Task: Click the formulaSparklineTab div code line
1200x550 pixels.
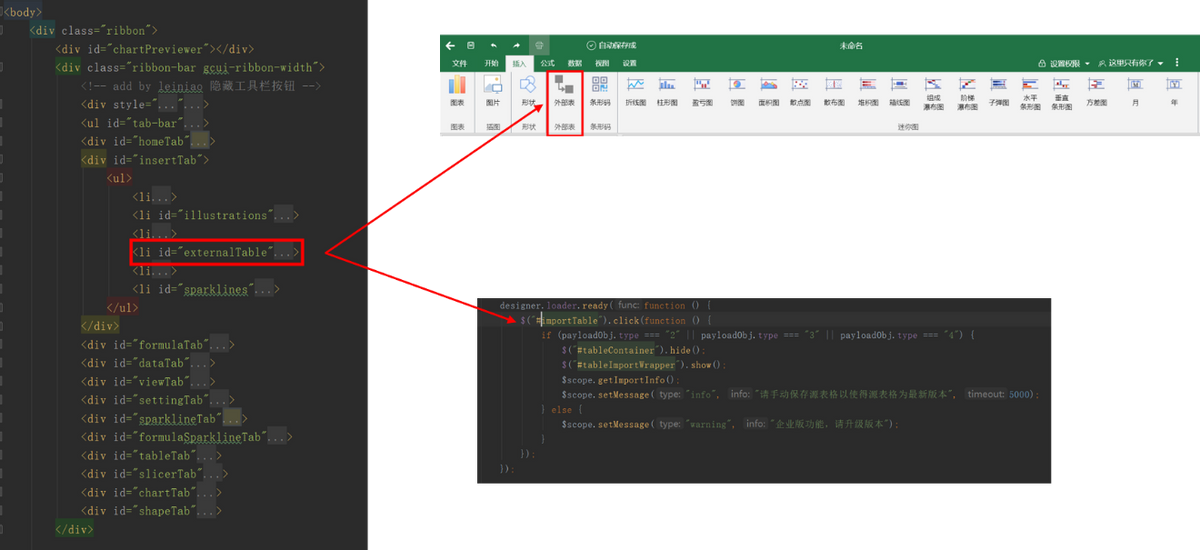Action: click(x=187, y=437)
